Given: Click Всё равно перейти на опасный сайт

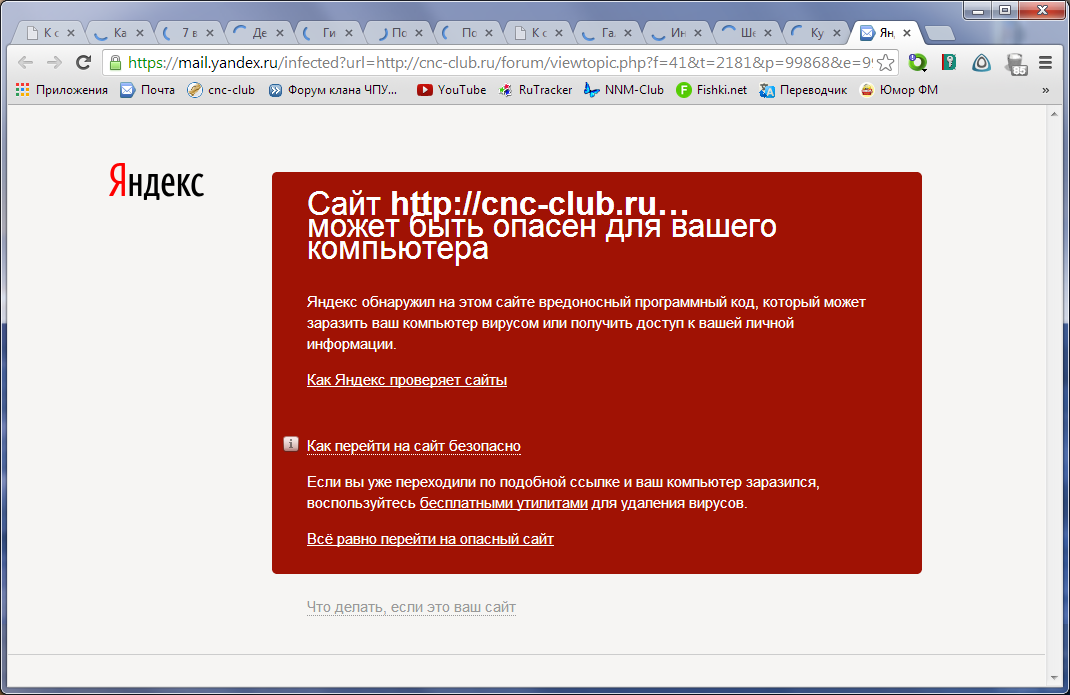Looking at the screenshot, I should click(x=430, y=539).
